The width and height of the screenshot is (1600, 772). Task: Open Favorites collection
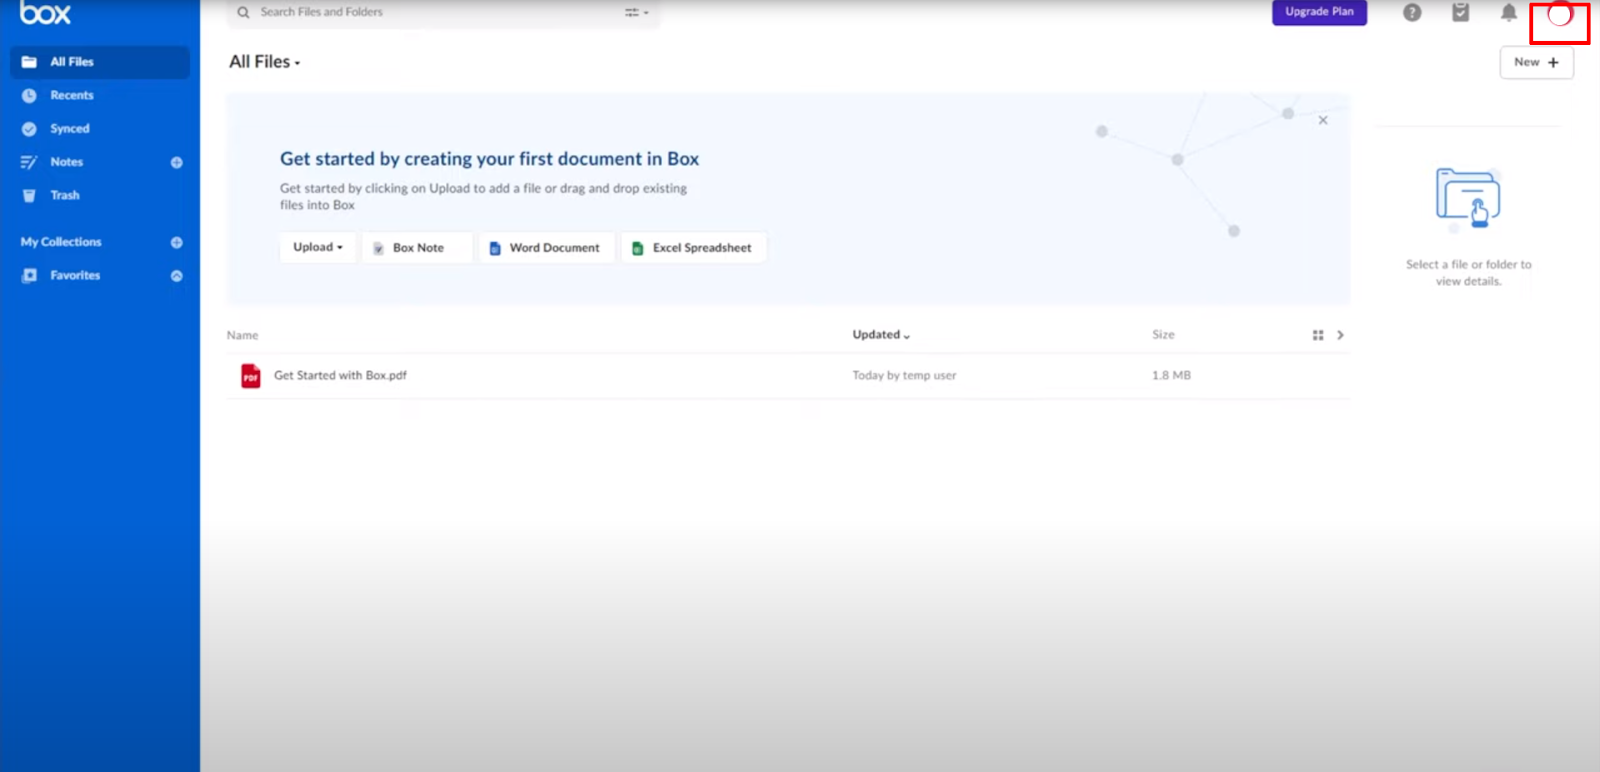point(75,275)
